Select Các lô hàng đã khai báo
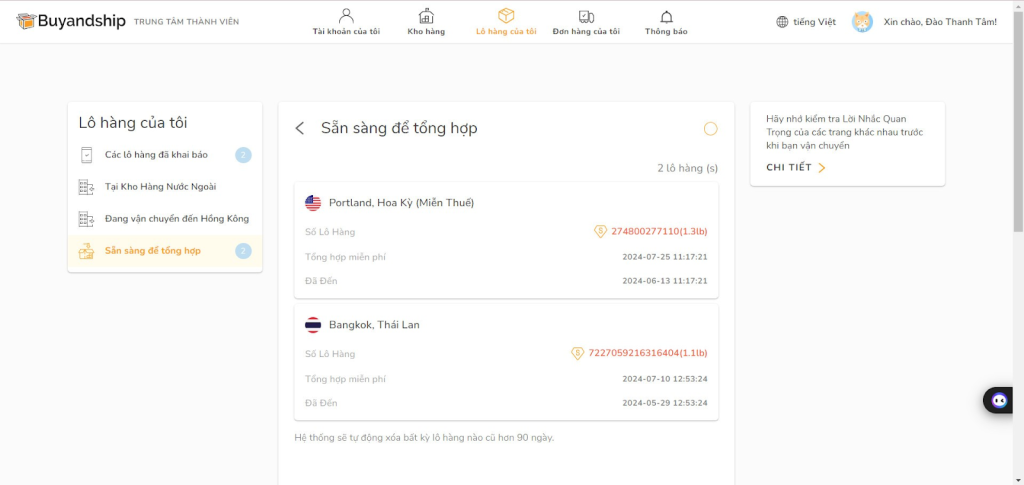The width and height of the screenshot is (1024, 485). (165, 155)
